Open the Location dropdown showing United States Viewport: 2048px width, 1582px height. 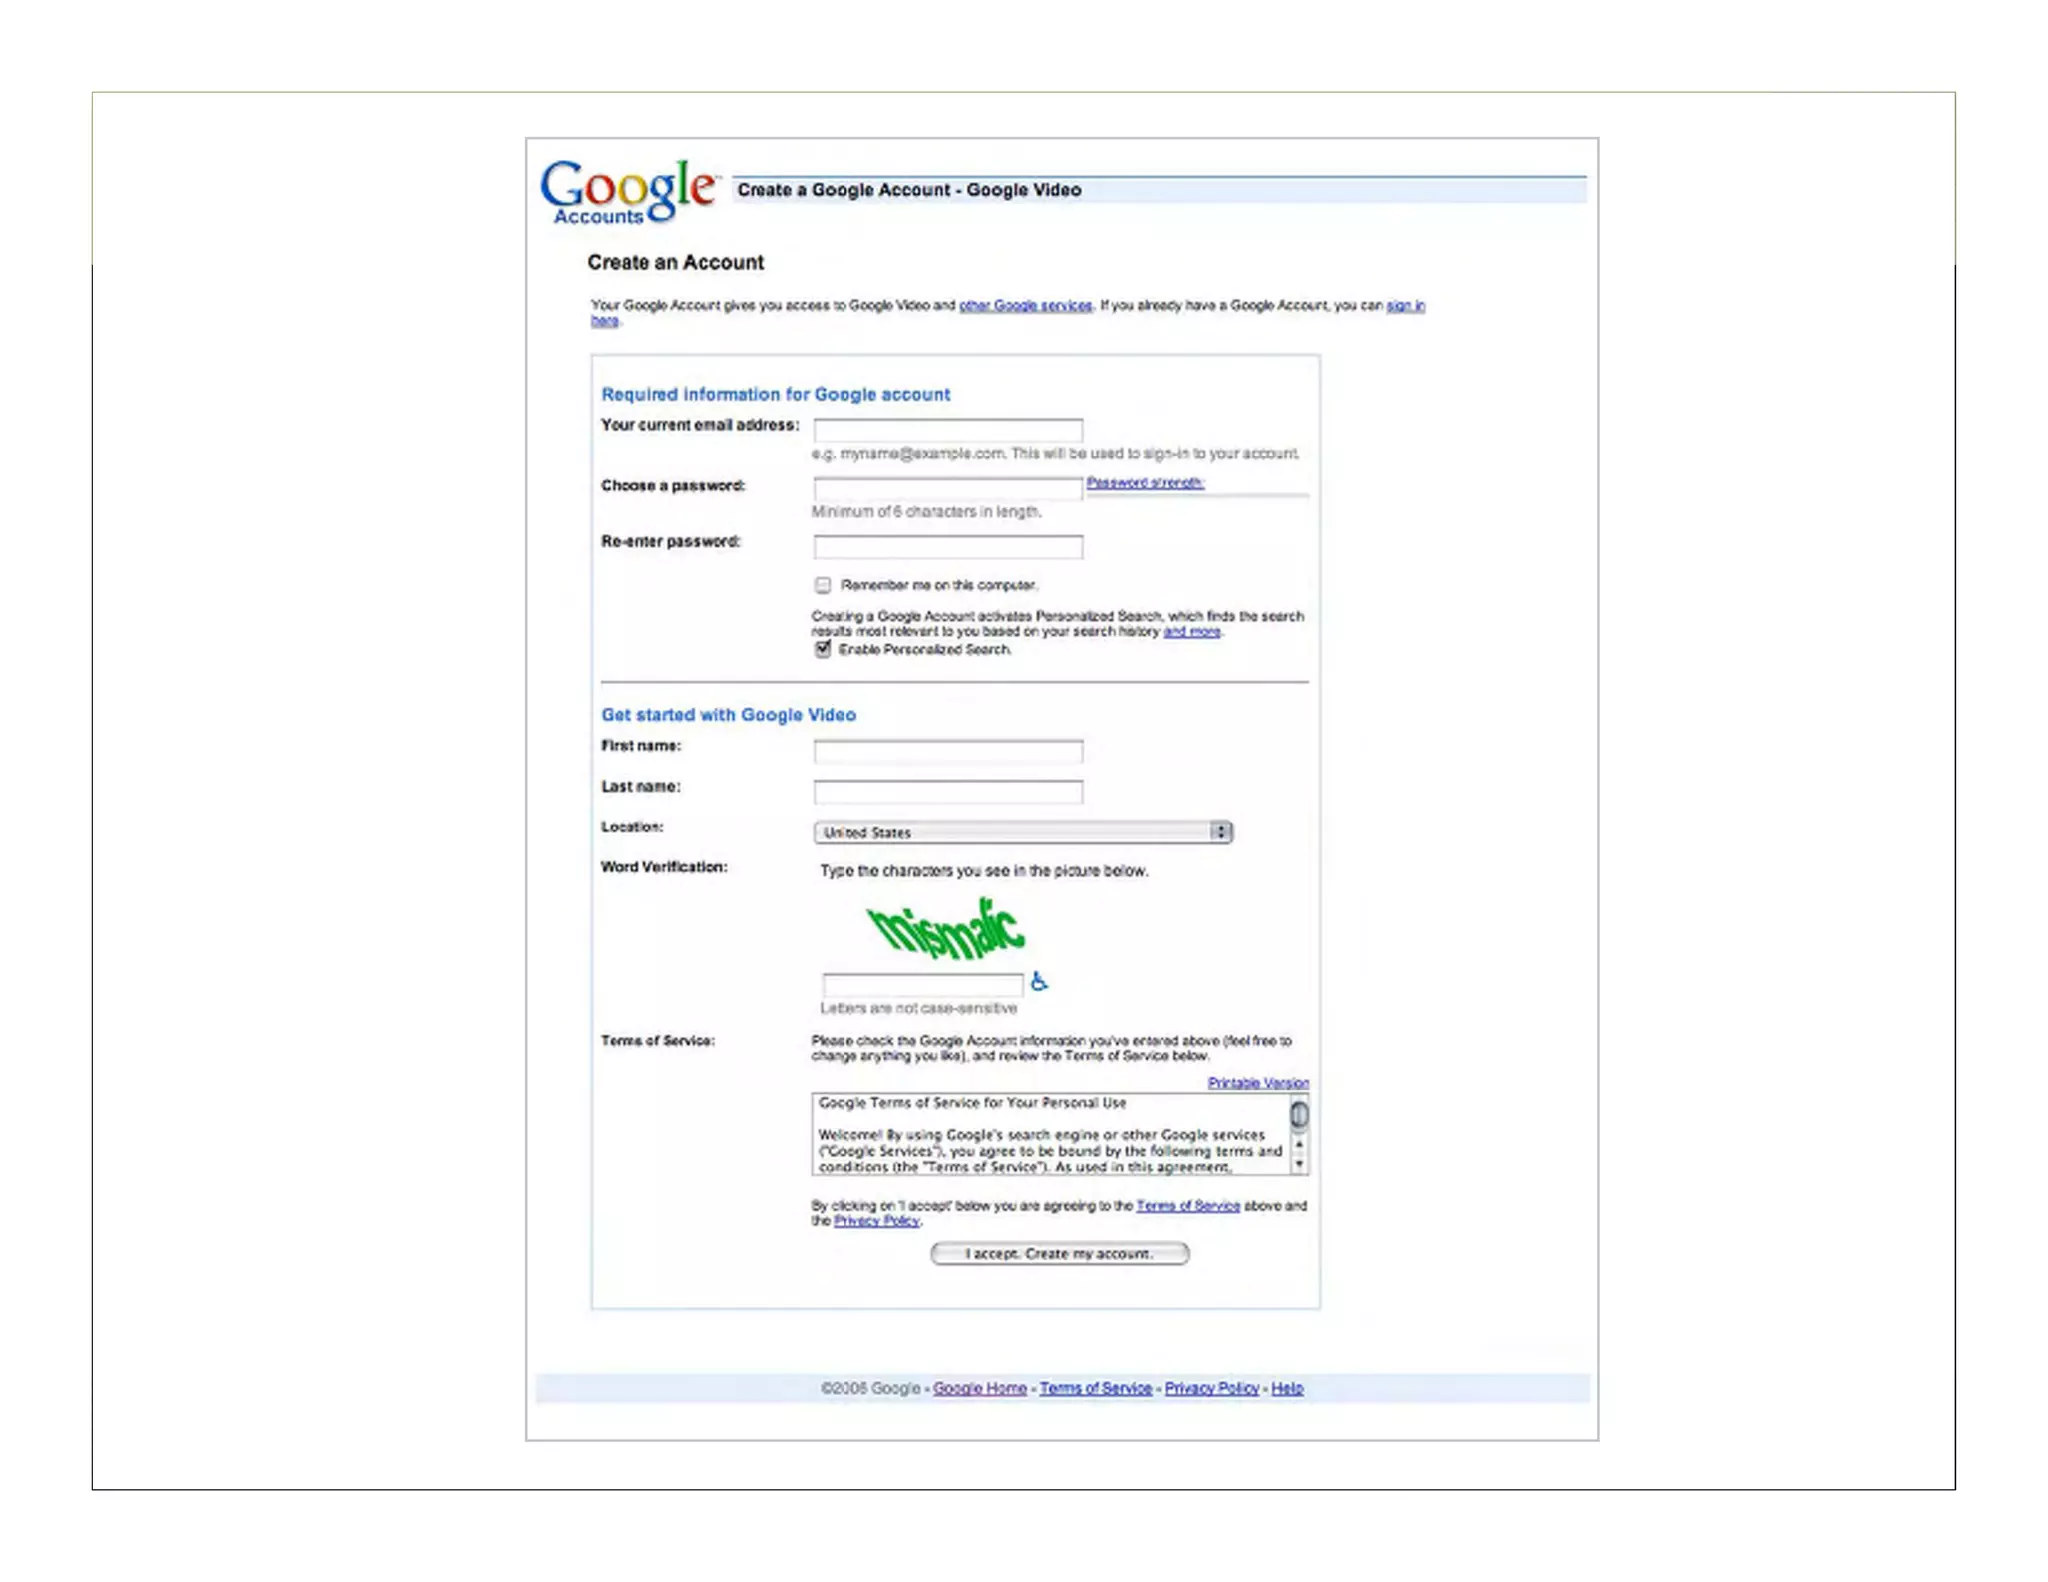(1022, 832)
